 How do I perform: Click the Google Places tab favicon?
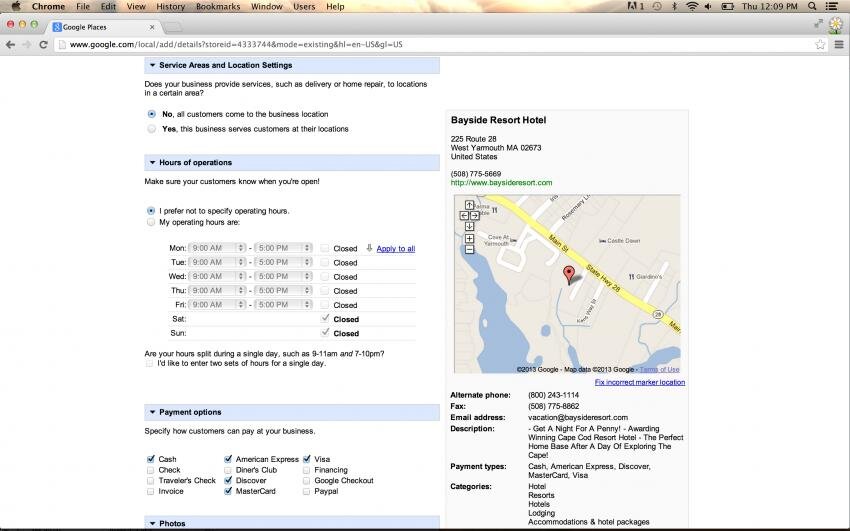pyautogui.click(x=57, y=27)
